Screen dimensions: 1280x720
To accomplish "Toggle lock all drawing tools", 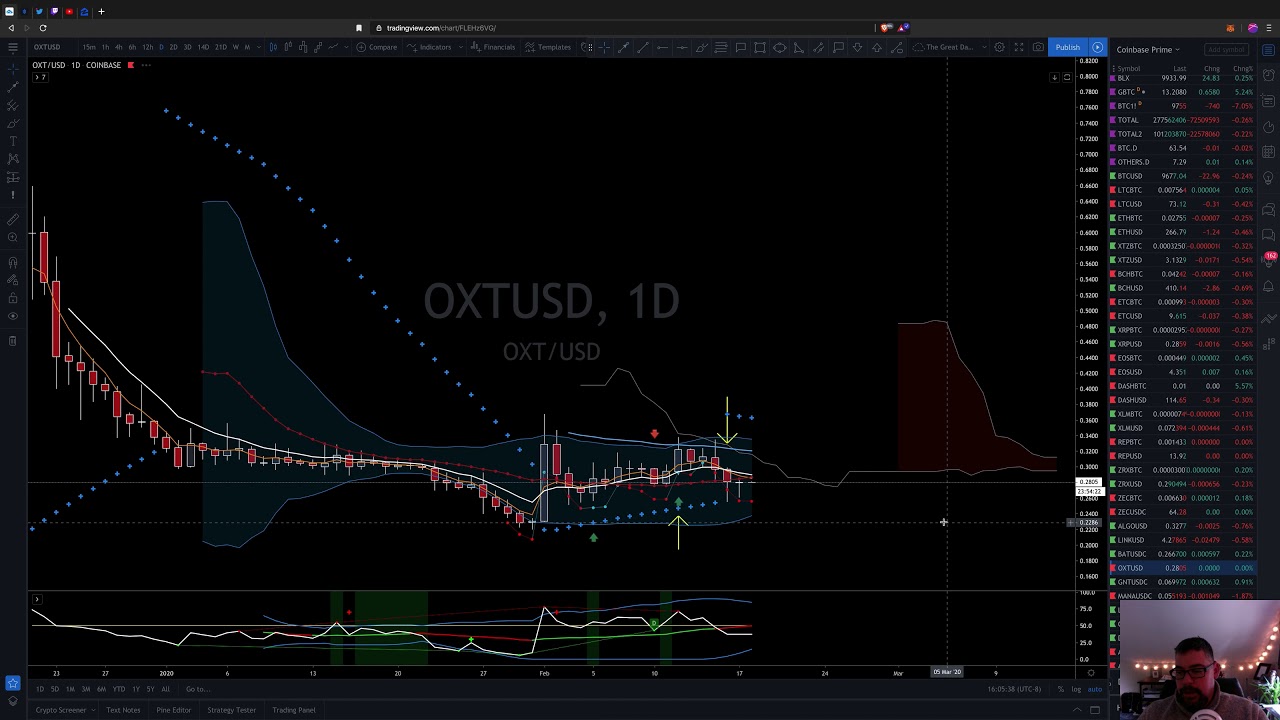I will pos(13,298).
